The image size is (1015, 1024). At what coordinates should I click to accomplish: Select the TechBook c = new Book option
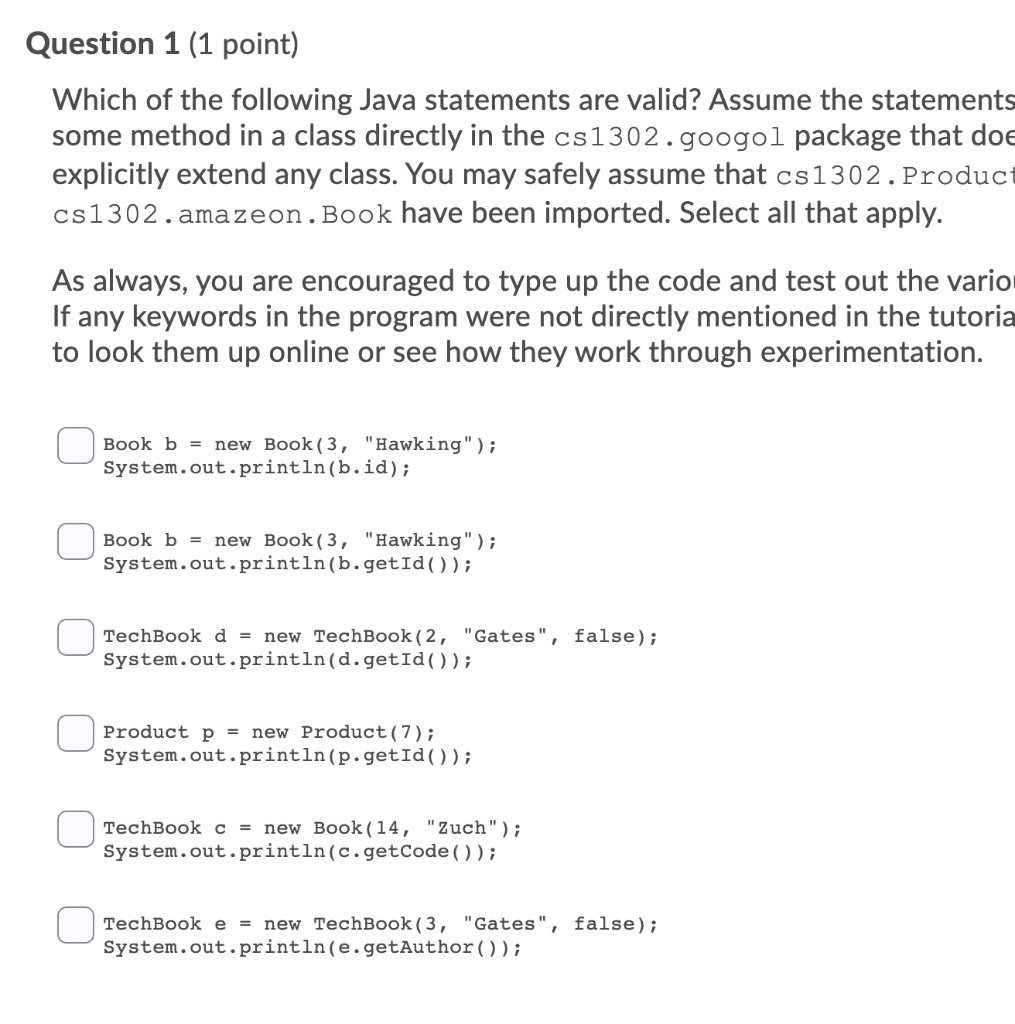click(x=75, y=829)
